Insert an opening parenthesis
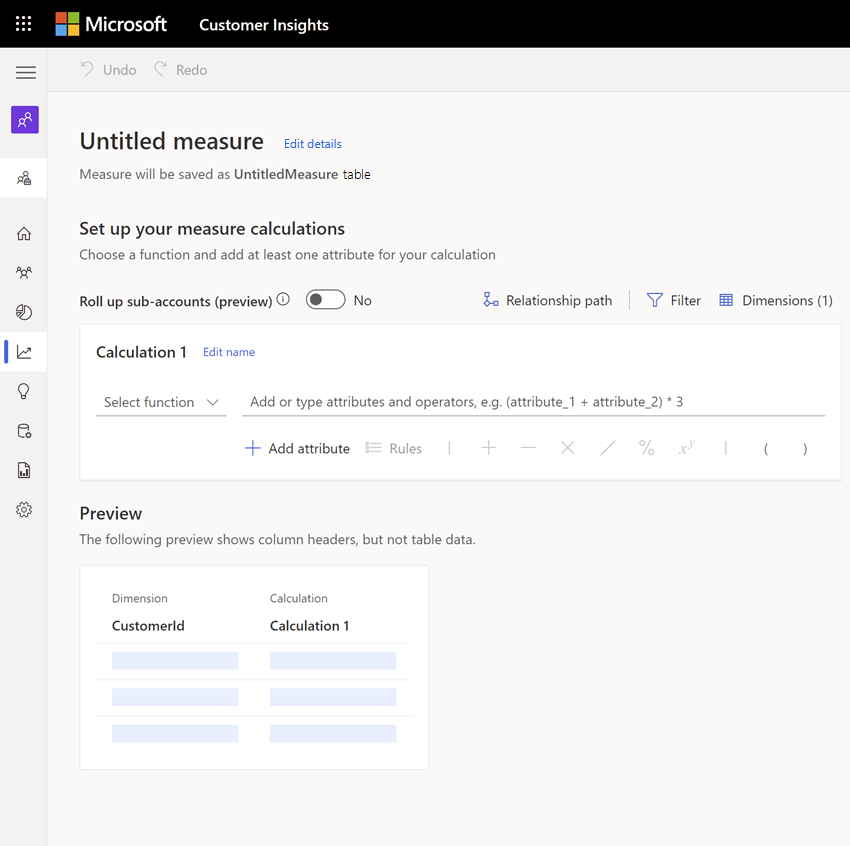850x846 pixels. click(765, 449)
